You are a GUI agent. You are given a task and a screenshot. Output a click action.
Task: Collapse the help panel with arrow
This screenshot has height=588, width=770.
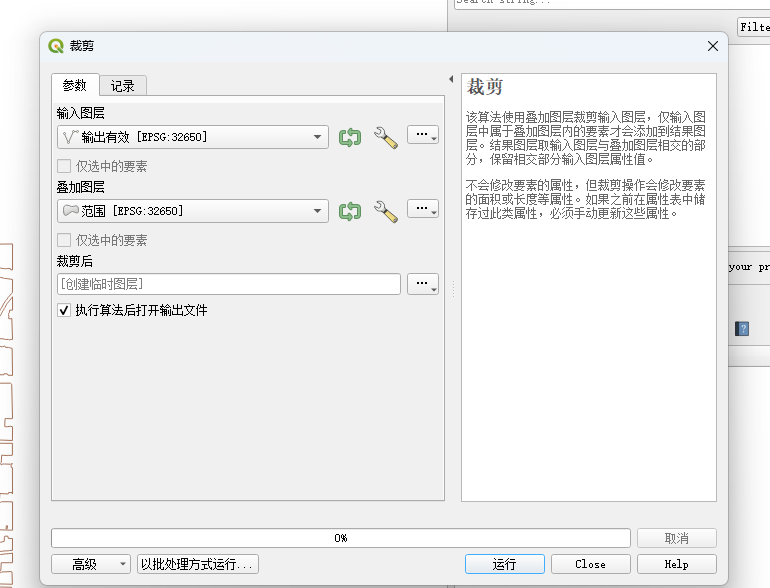pyautogui.click(x=450, y=79)
